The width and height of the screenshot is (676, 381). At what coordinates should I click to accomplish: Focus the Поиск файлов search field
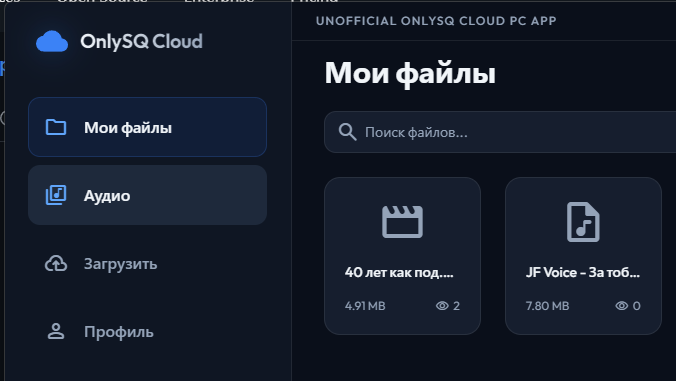500,132
